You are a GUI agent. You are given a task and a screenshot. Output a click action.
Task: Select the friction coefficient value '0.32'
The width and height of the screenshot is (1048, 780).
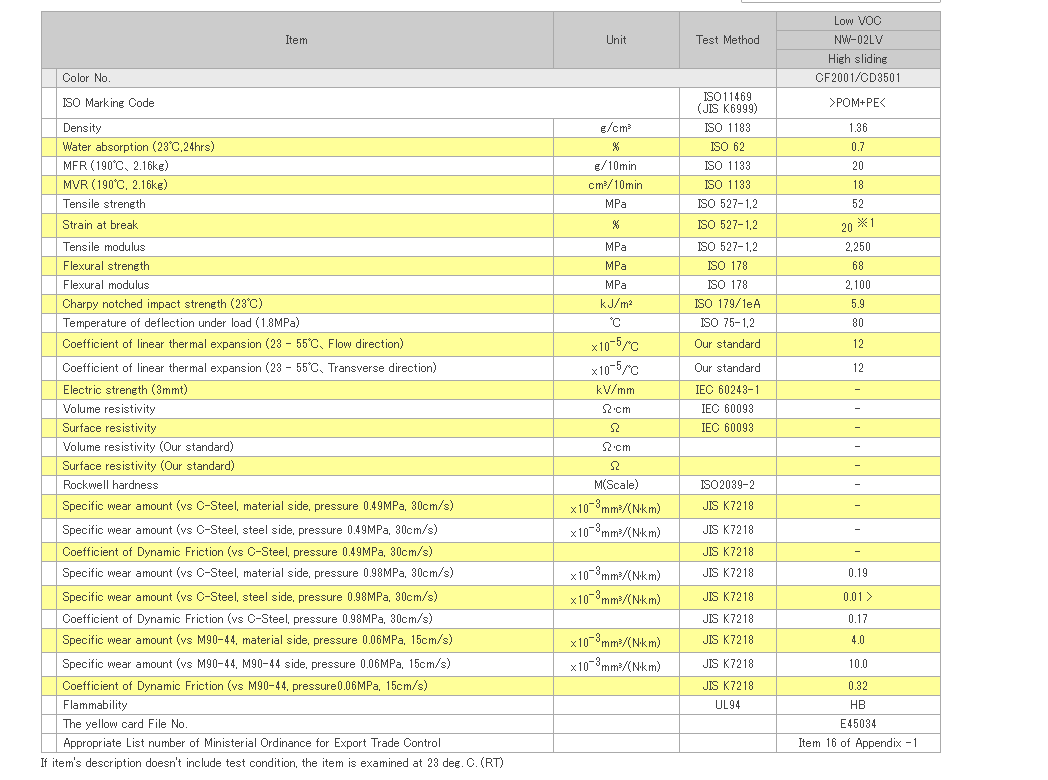(858, 686)
